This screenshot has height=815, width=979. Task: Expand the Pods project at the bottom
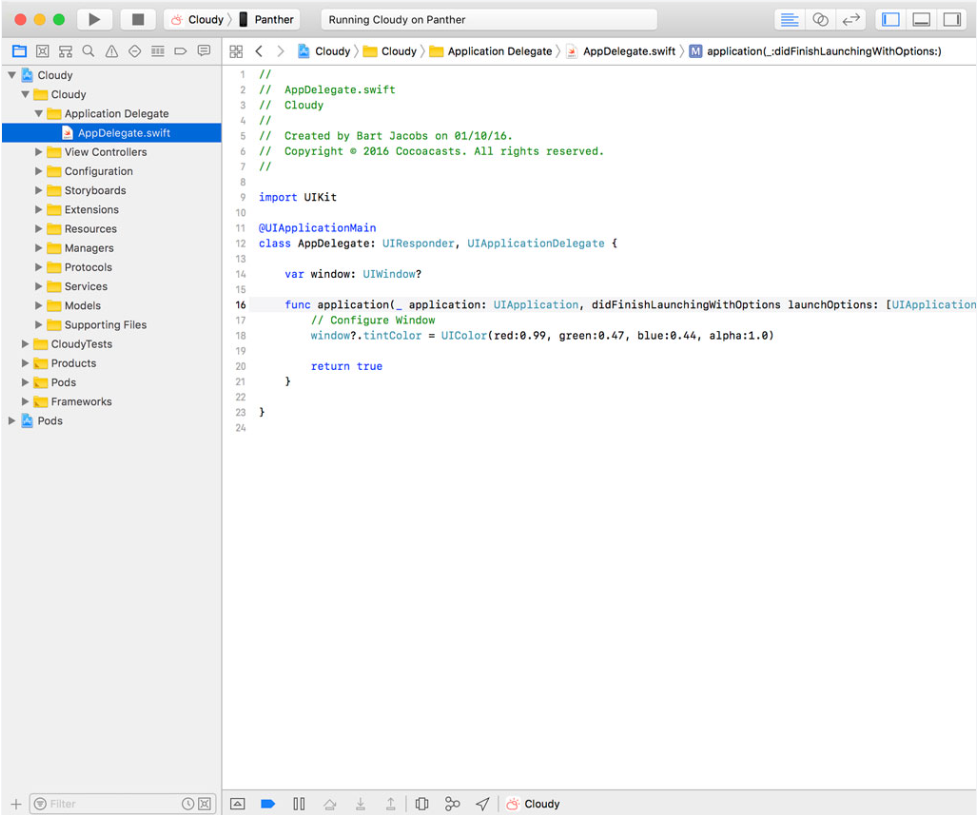(9, 421)
